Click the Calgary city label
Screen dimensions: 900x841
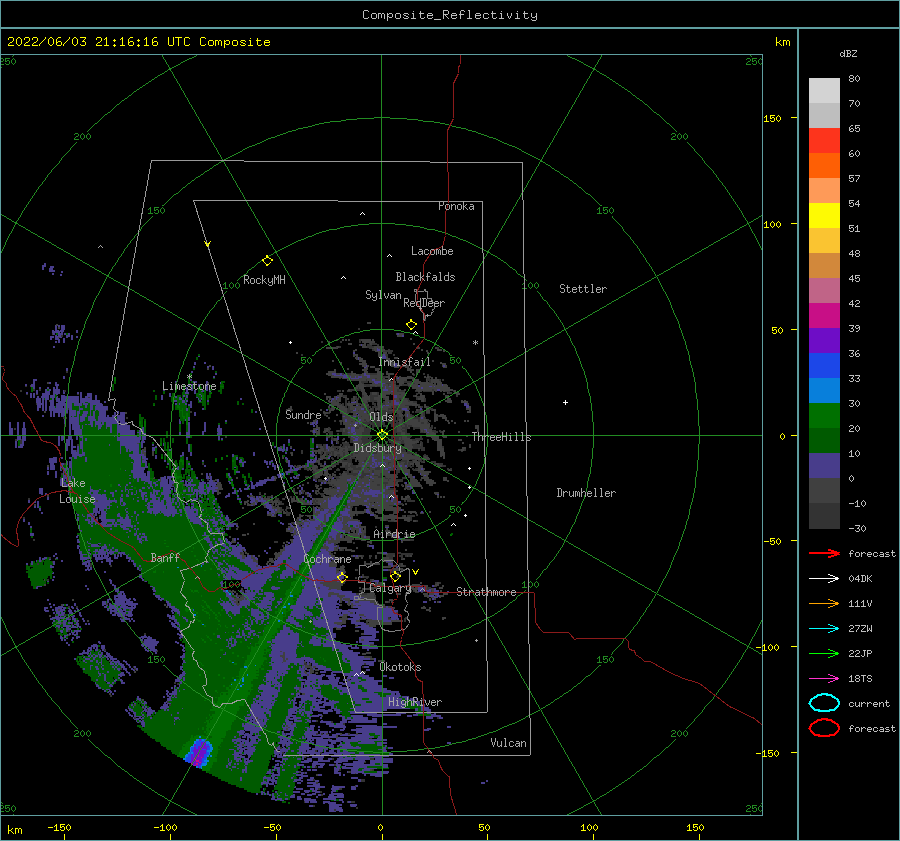[x=390, y=588]
